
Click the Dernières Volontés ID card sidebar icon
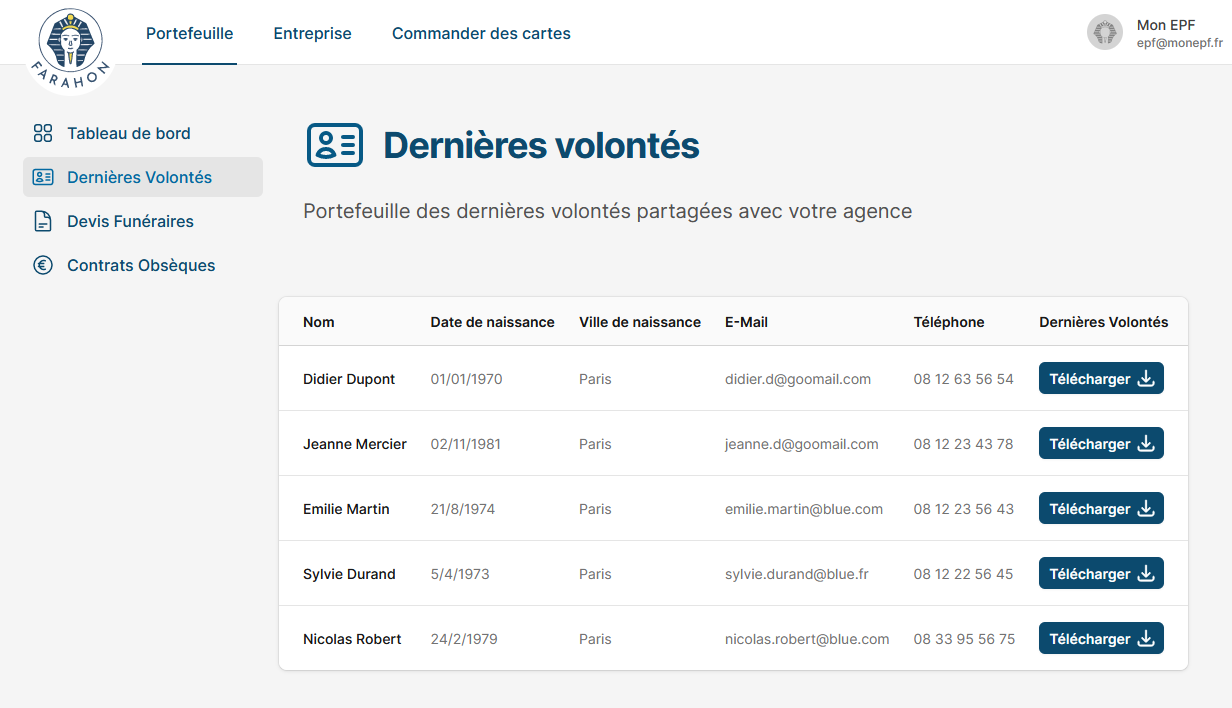[43, 177]
